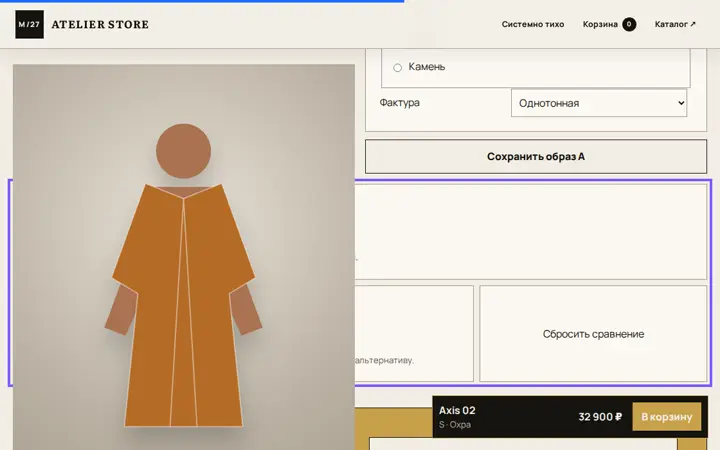Click the orange garment preview image
This screenshot has width=720, height=450.
[x=184, y=257]
